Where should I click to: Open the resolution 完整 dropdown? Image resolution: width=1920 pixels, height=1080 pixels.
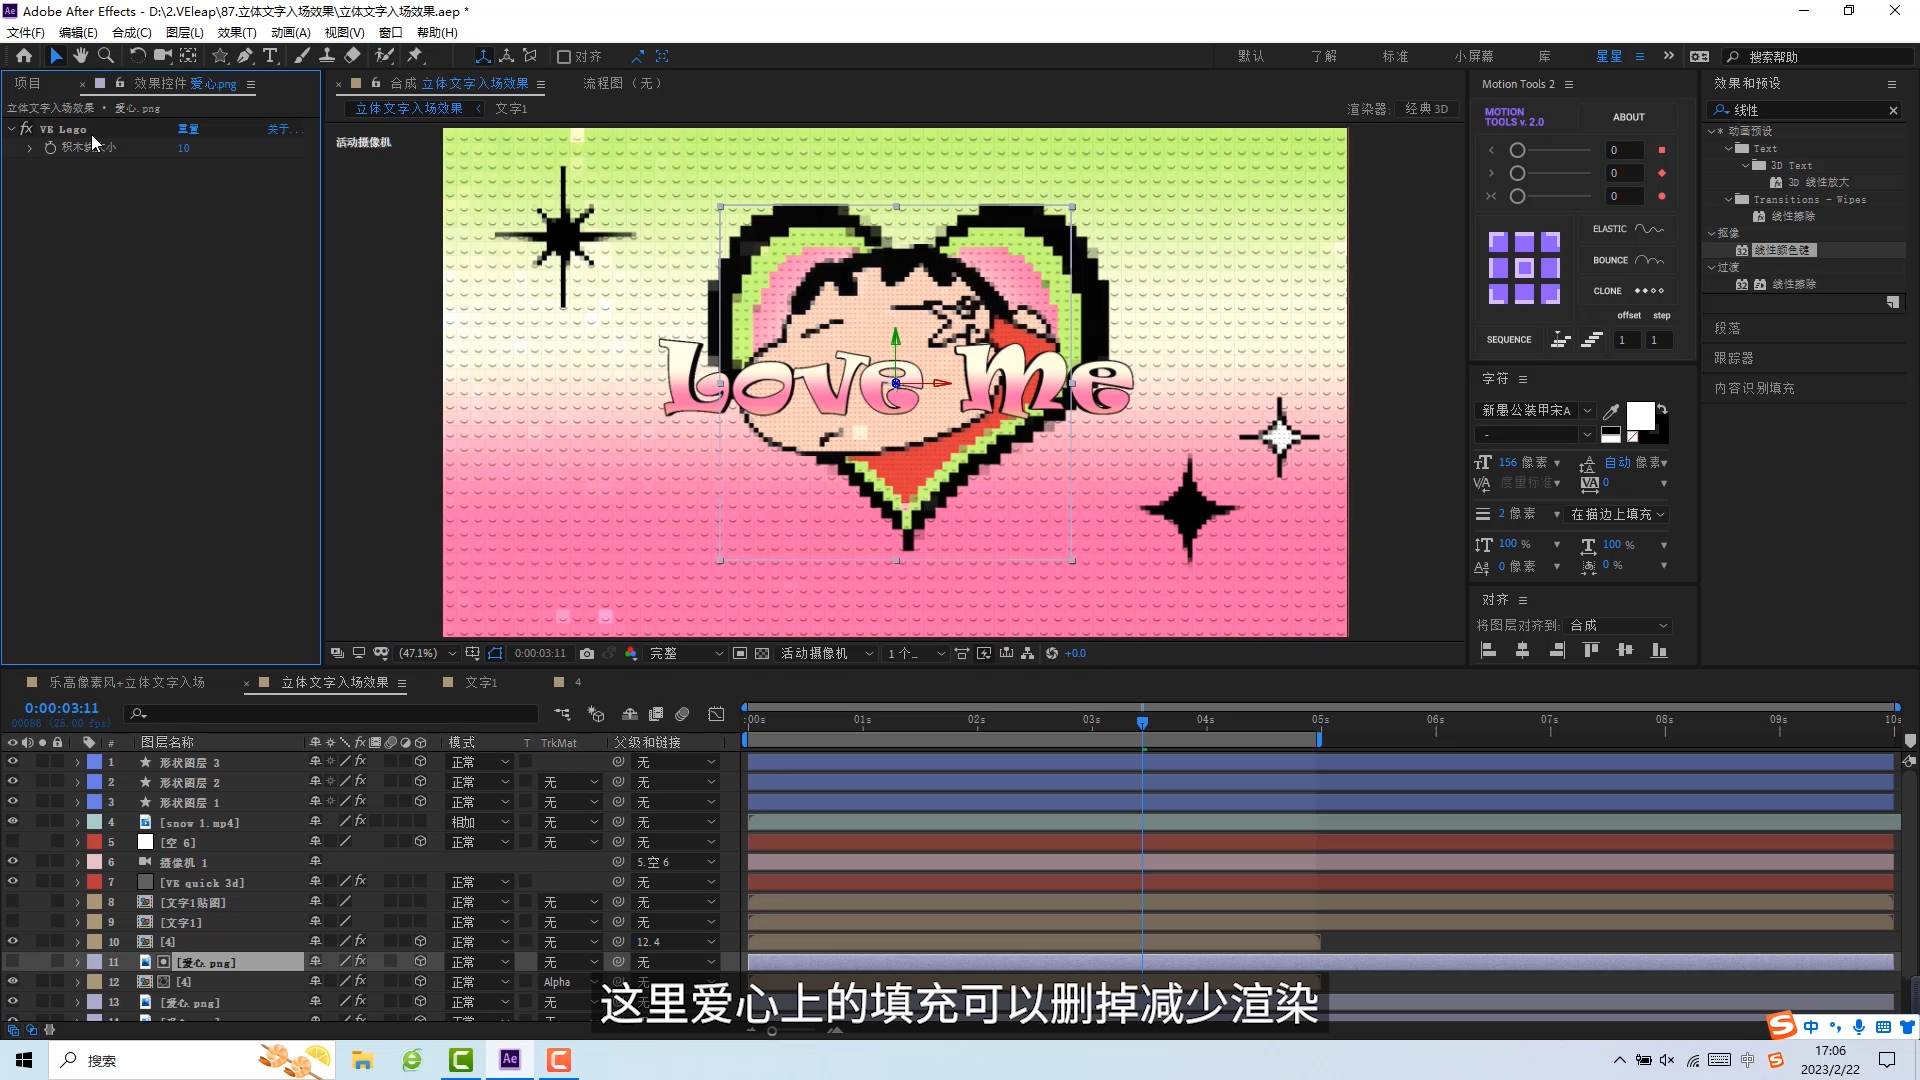[x=686, y=653]
